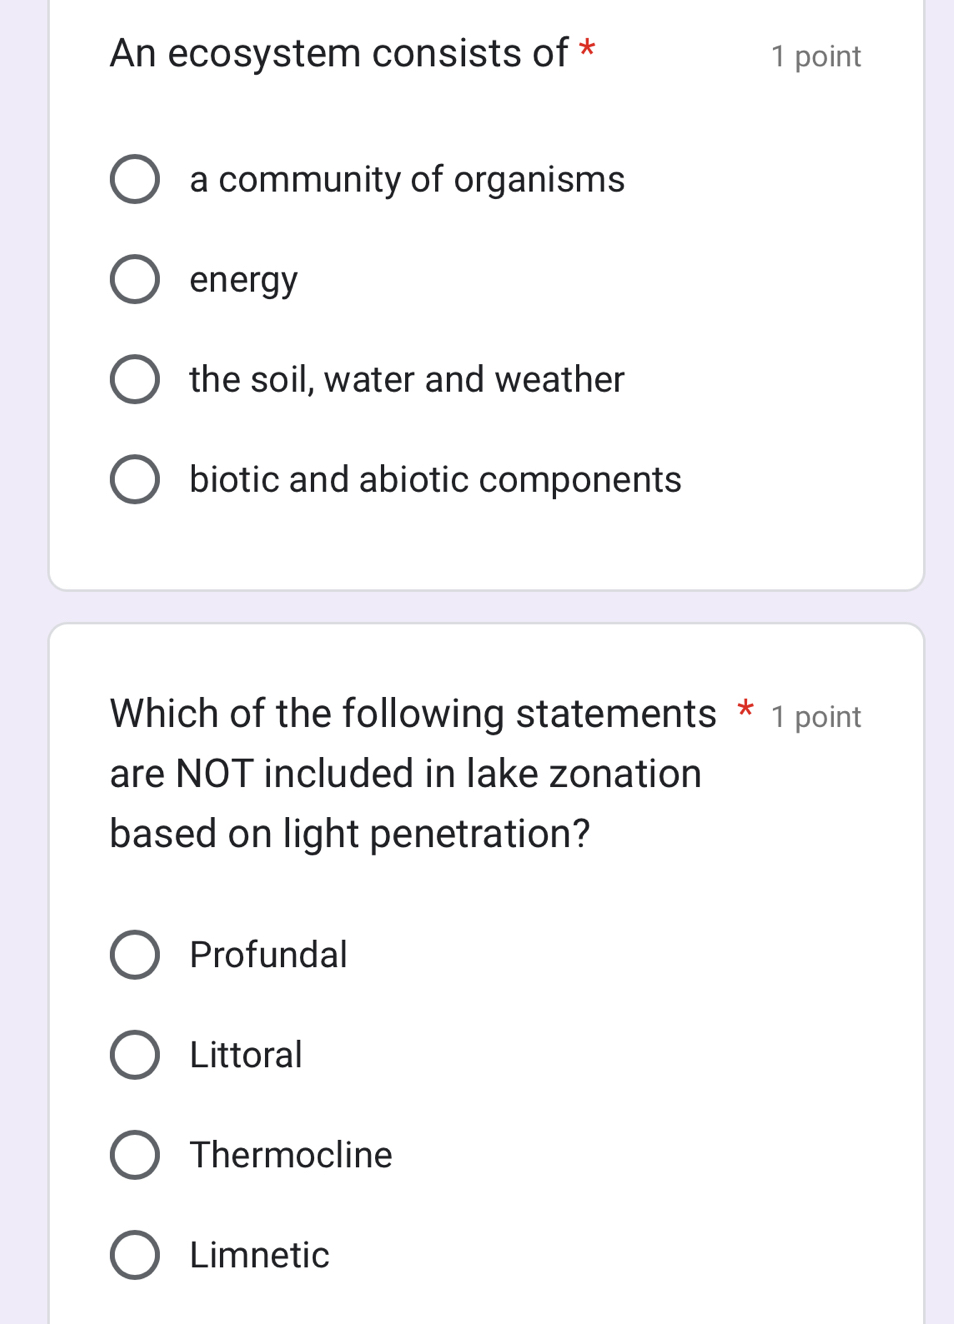Click the lake zonation question title

pyautogui.click(x=405, y=772)
